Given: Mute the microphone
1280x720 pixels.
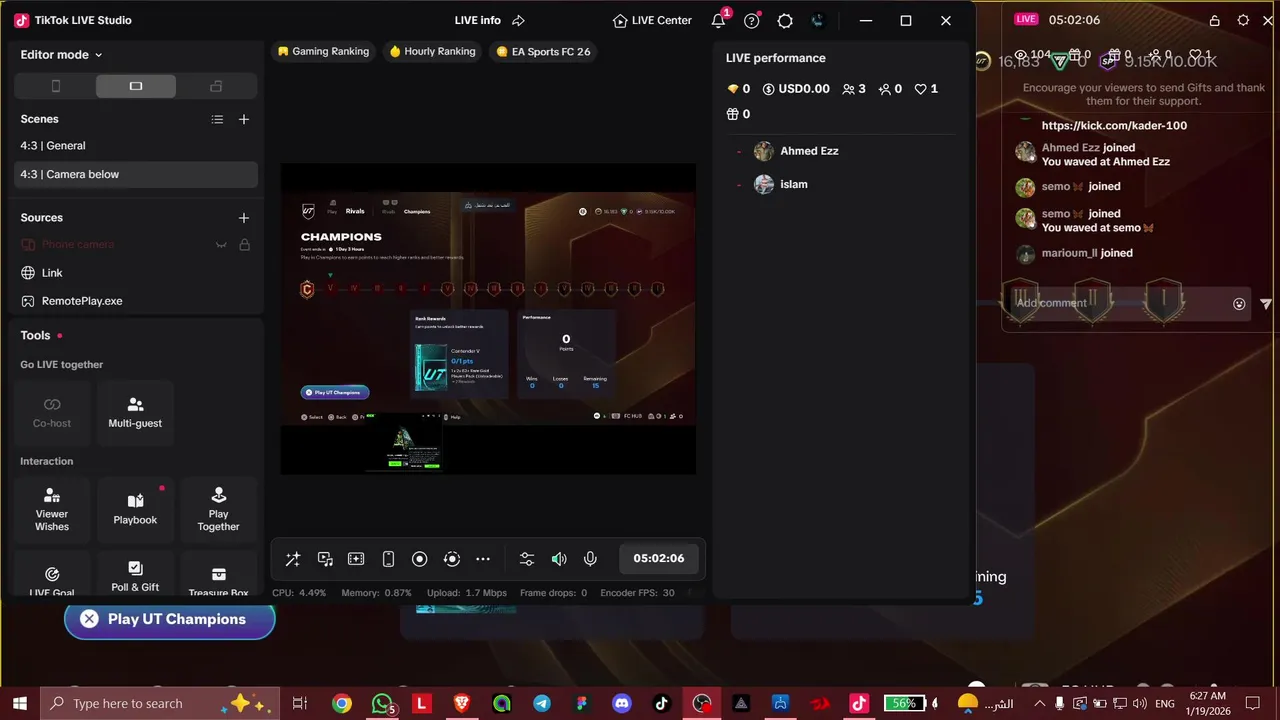Looking at the screenshot, I should coord(590,559).
